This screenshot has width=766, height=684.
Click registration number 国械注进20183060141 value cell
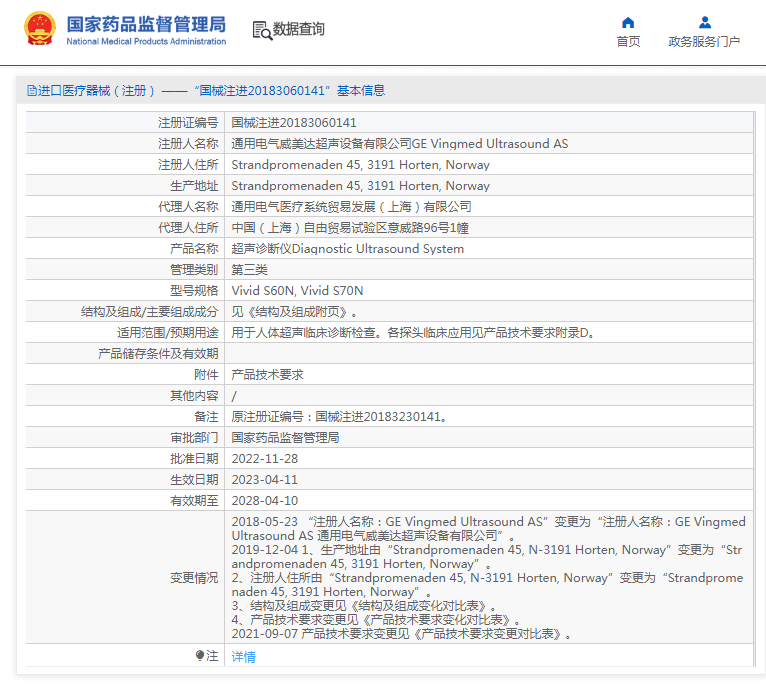[x=294, y=123]
